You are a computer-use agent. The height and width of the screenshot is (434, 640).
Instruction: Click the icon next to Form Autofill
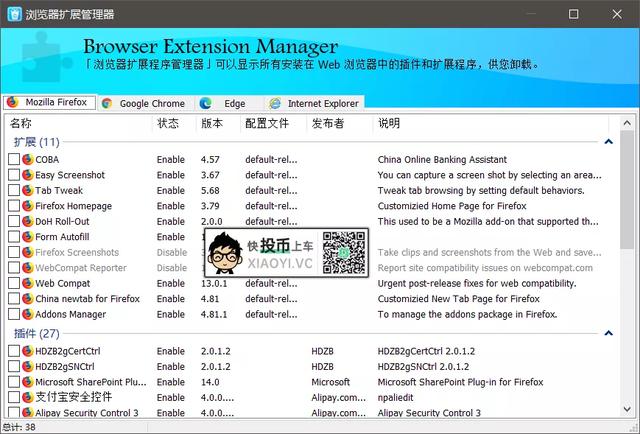[28, 237]
